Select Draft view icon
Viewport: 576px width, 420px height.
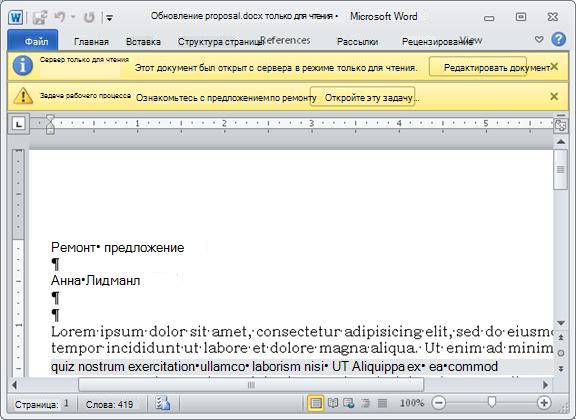382,403
